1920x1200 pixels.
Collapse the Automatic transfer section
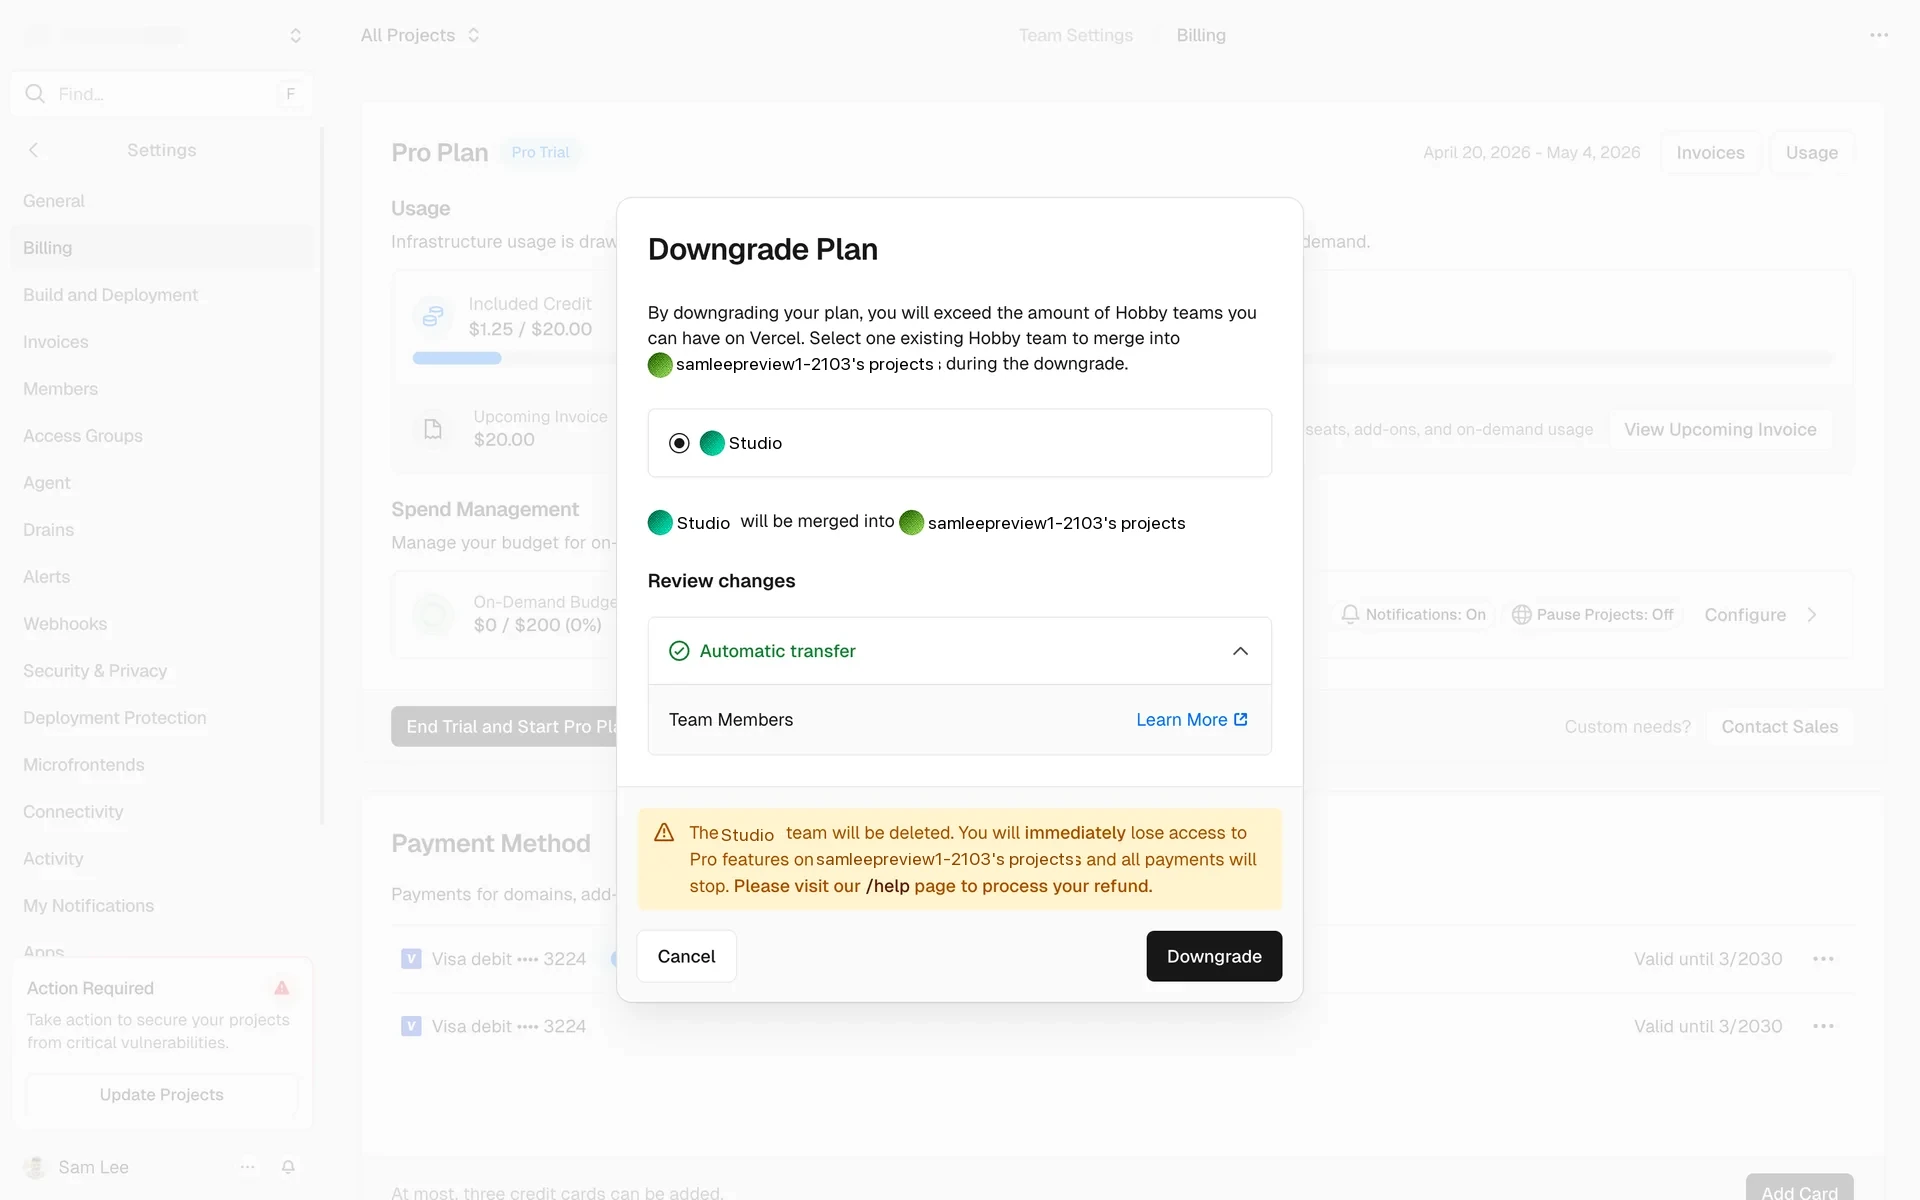(1240, 651)
